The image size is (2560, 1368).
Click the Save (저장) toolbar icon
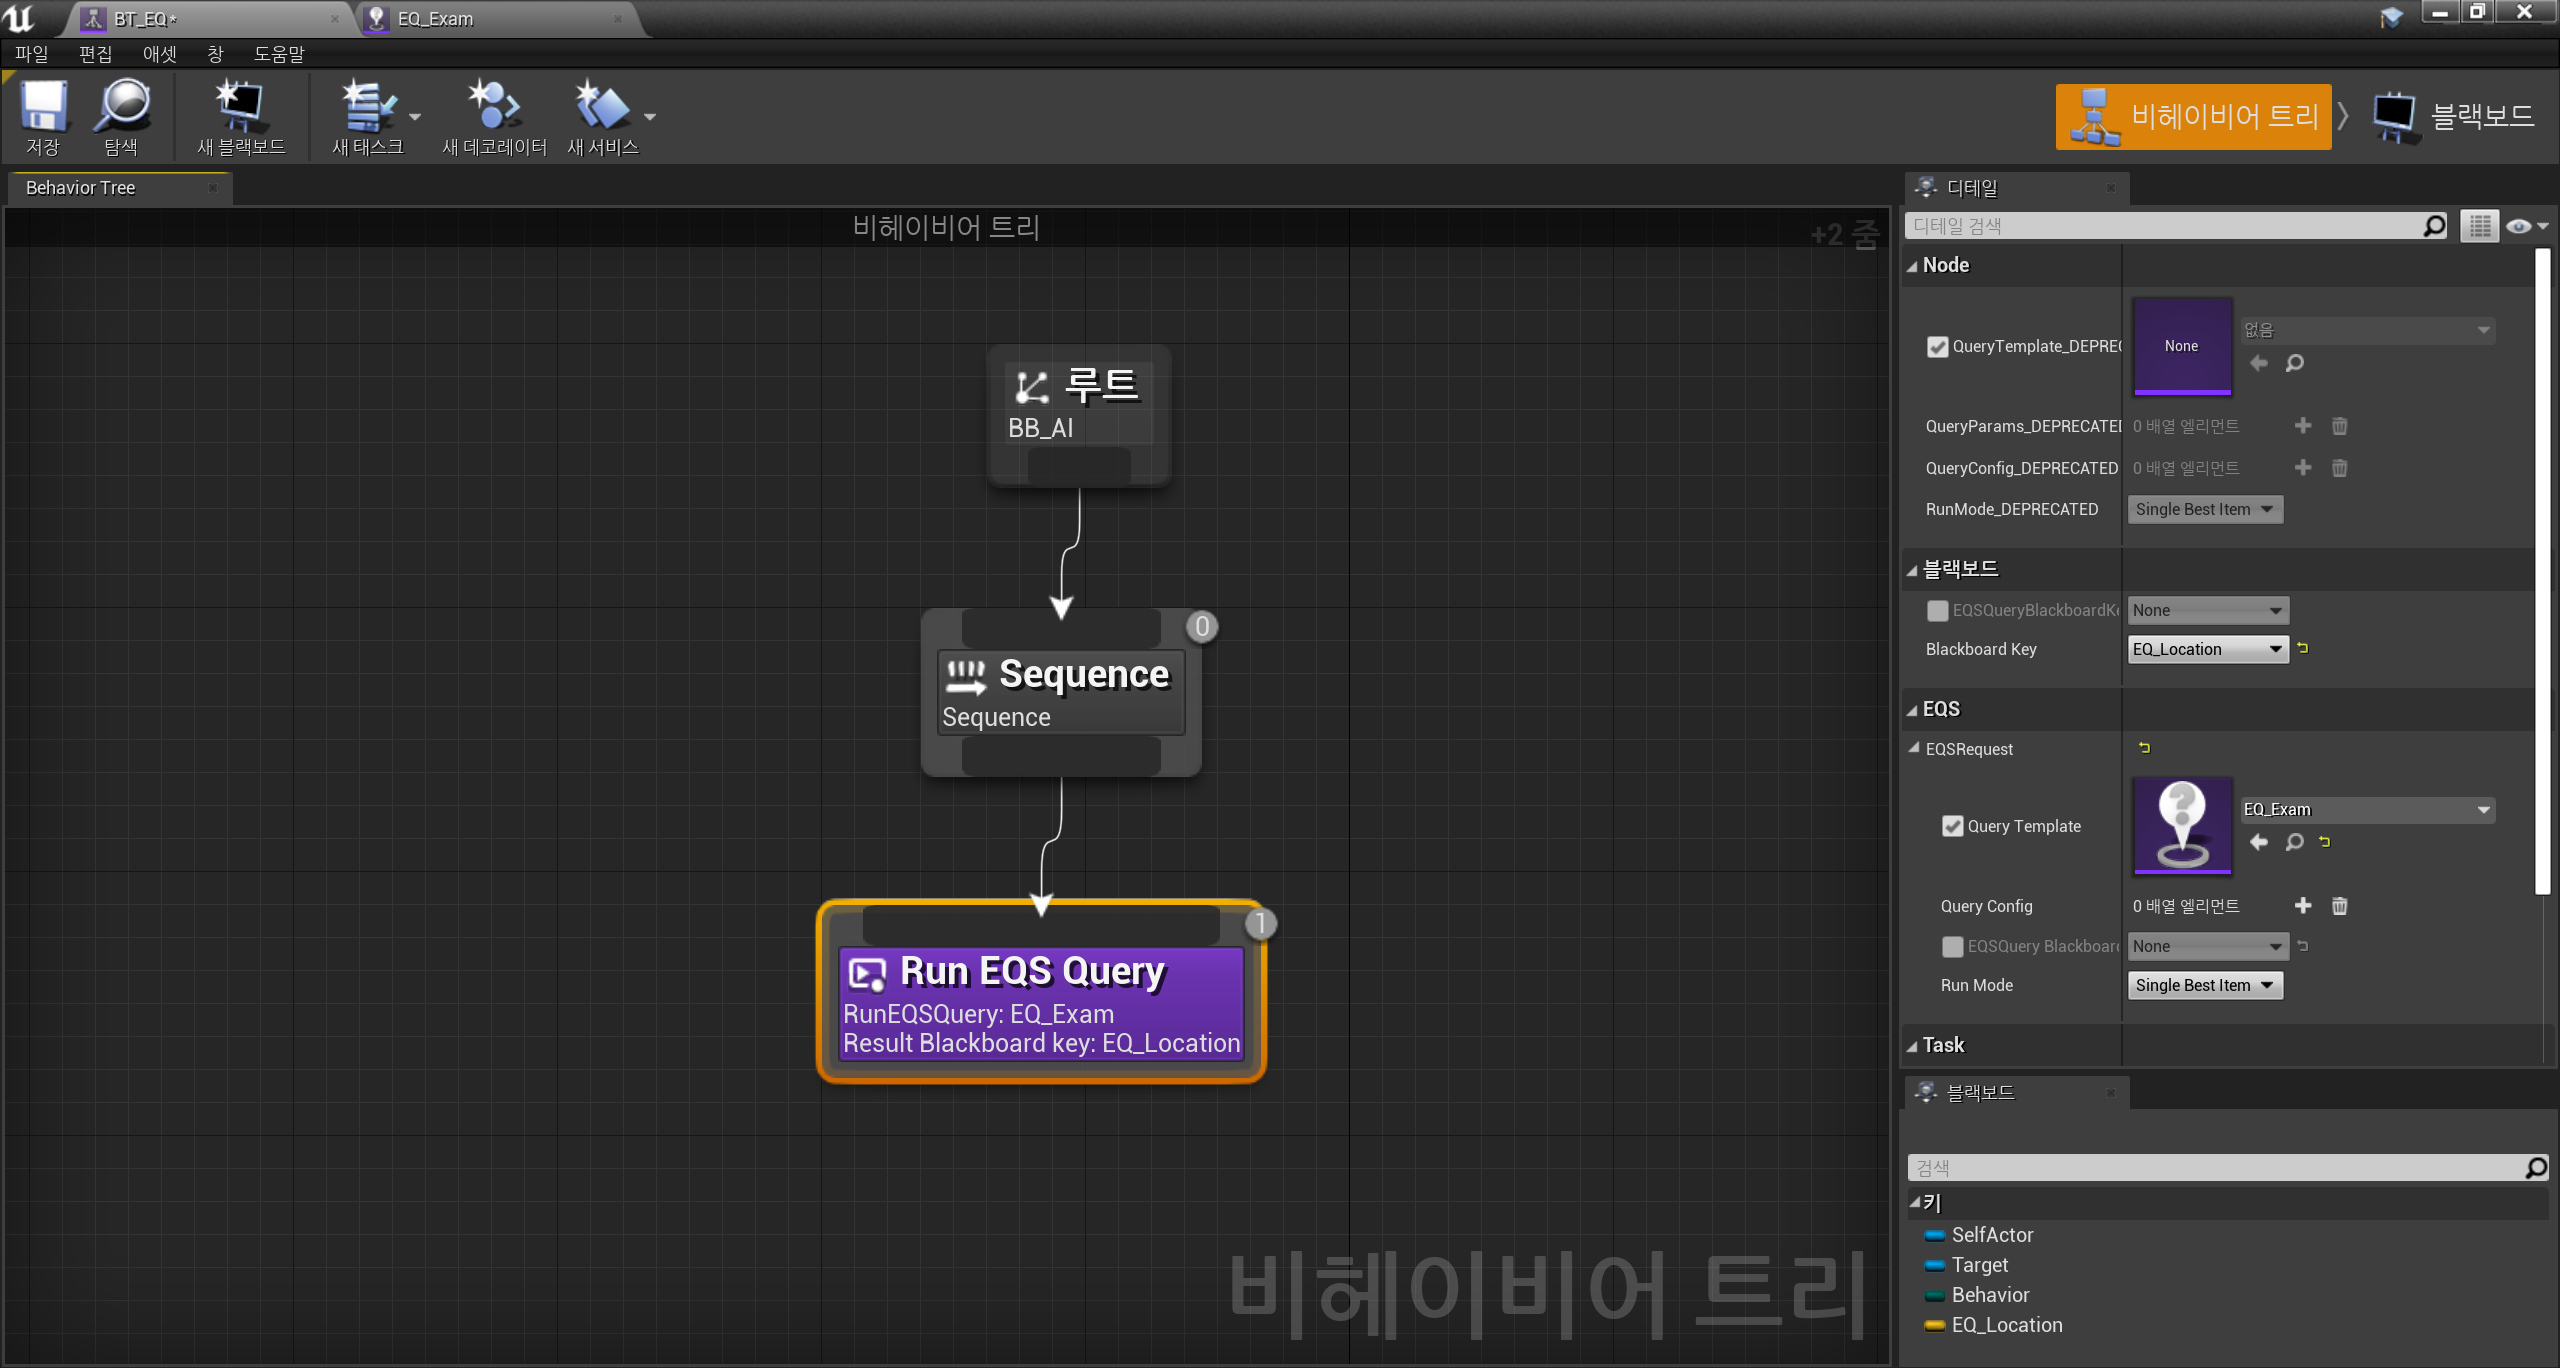pos(43,107)
